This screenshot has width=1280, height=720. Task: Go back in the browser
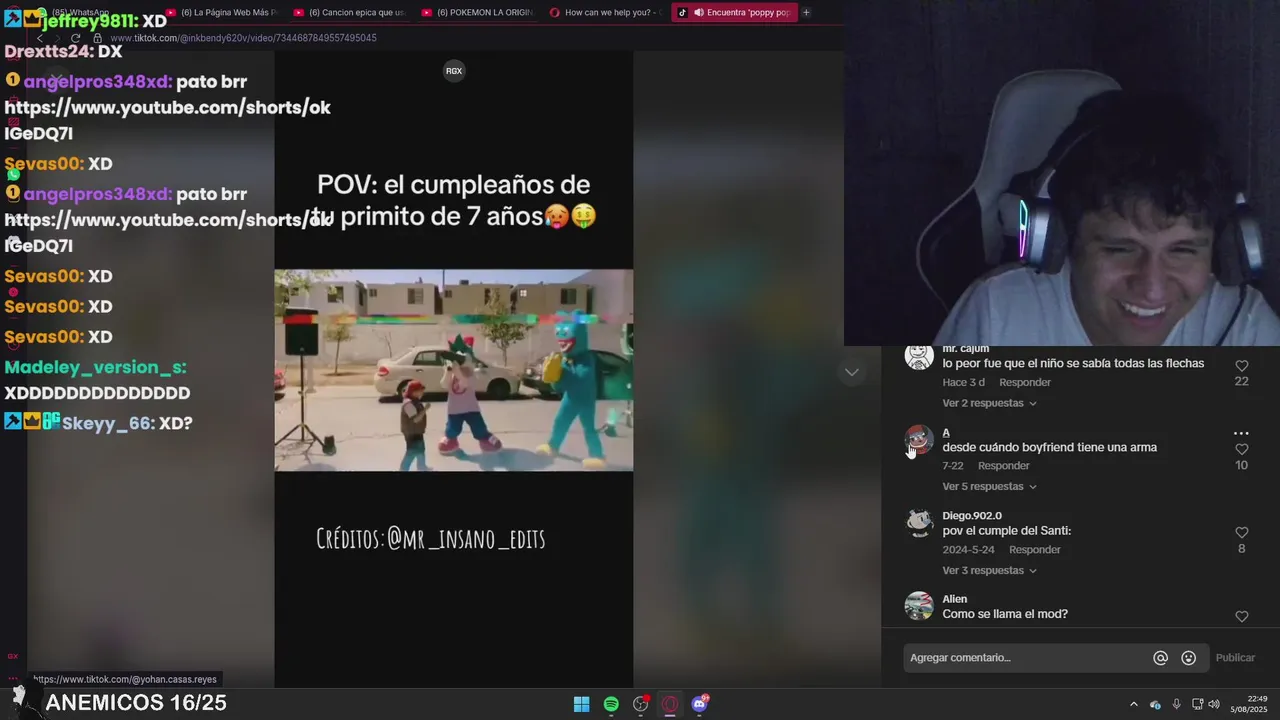point(40,38)
